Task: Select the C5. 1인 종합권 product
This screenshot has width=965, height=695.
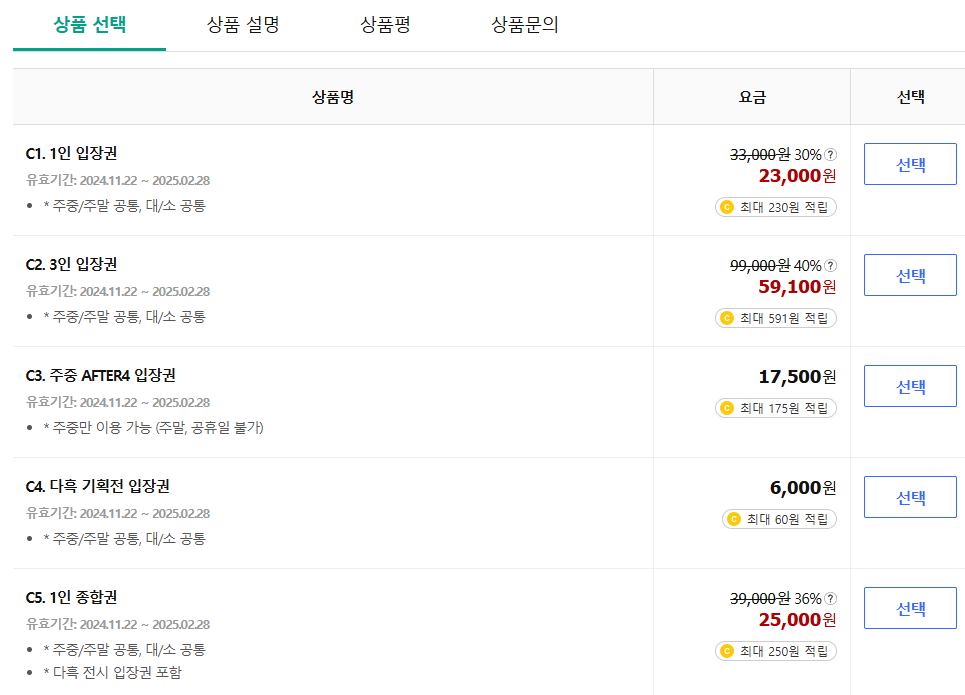Action: [x=910, y=608]
